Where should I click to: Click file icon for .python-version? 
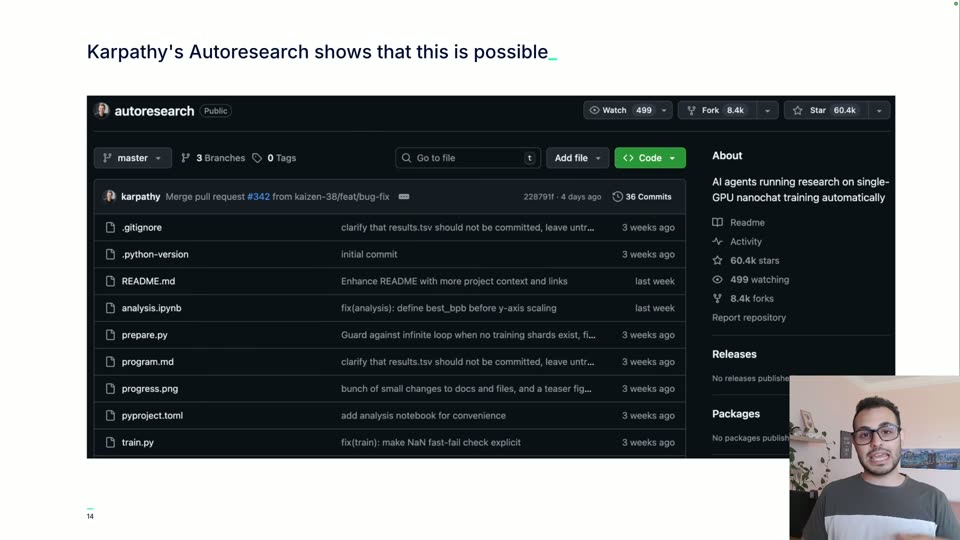coord(110,254)
